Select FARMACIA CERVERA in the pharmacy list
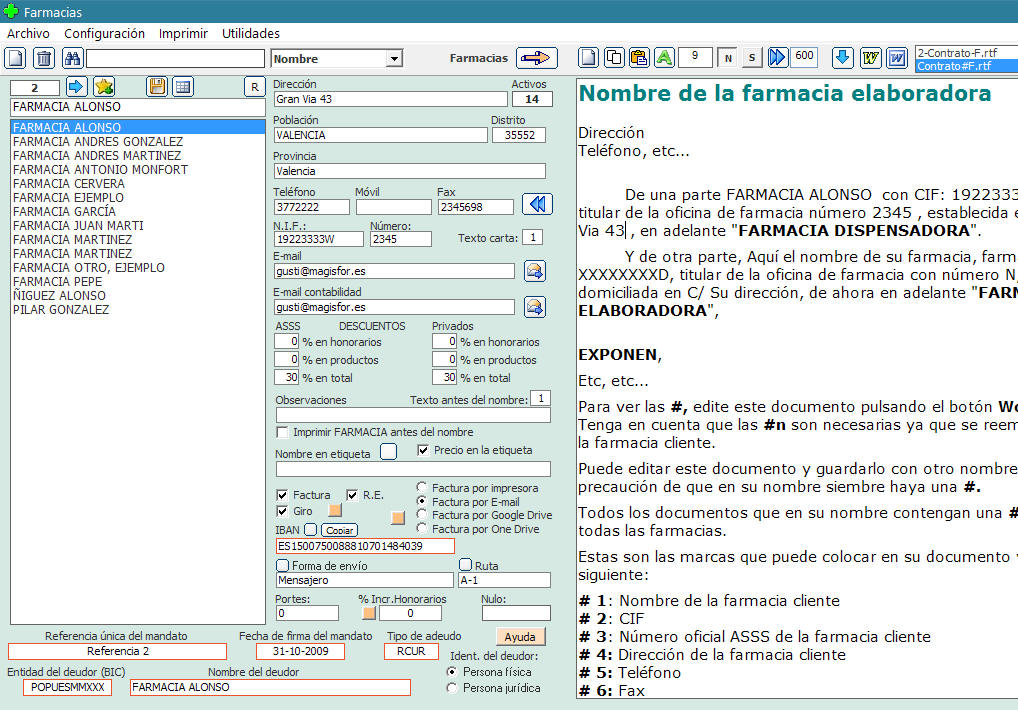Image resolution: width=1018 pixels, height=710 pixels. point(69,184)
